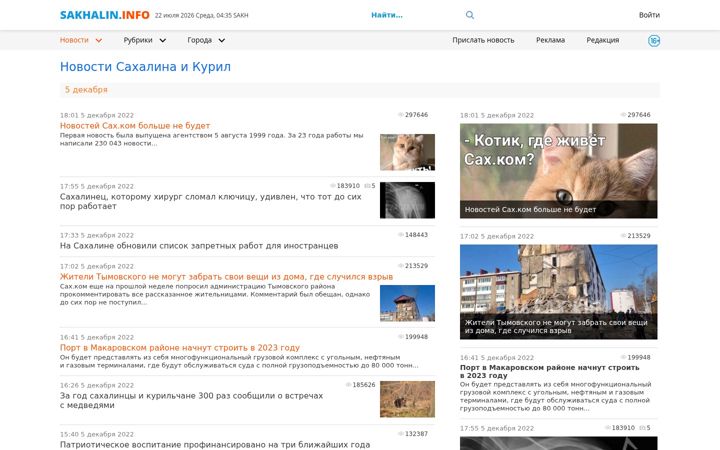
Task: Open the X-ray thumbnail image
Action: 407,200
